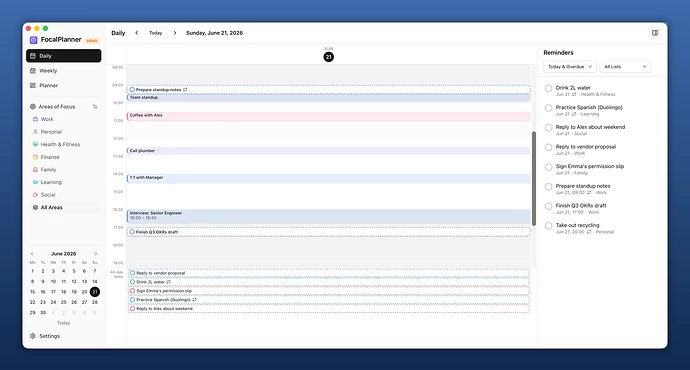Open Settings
The height and width of the screenshot is (370, 690).
[x=45, y=336]
